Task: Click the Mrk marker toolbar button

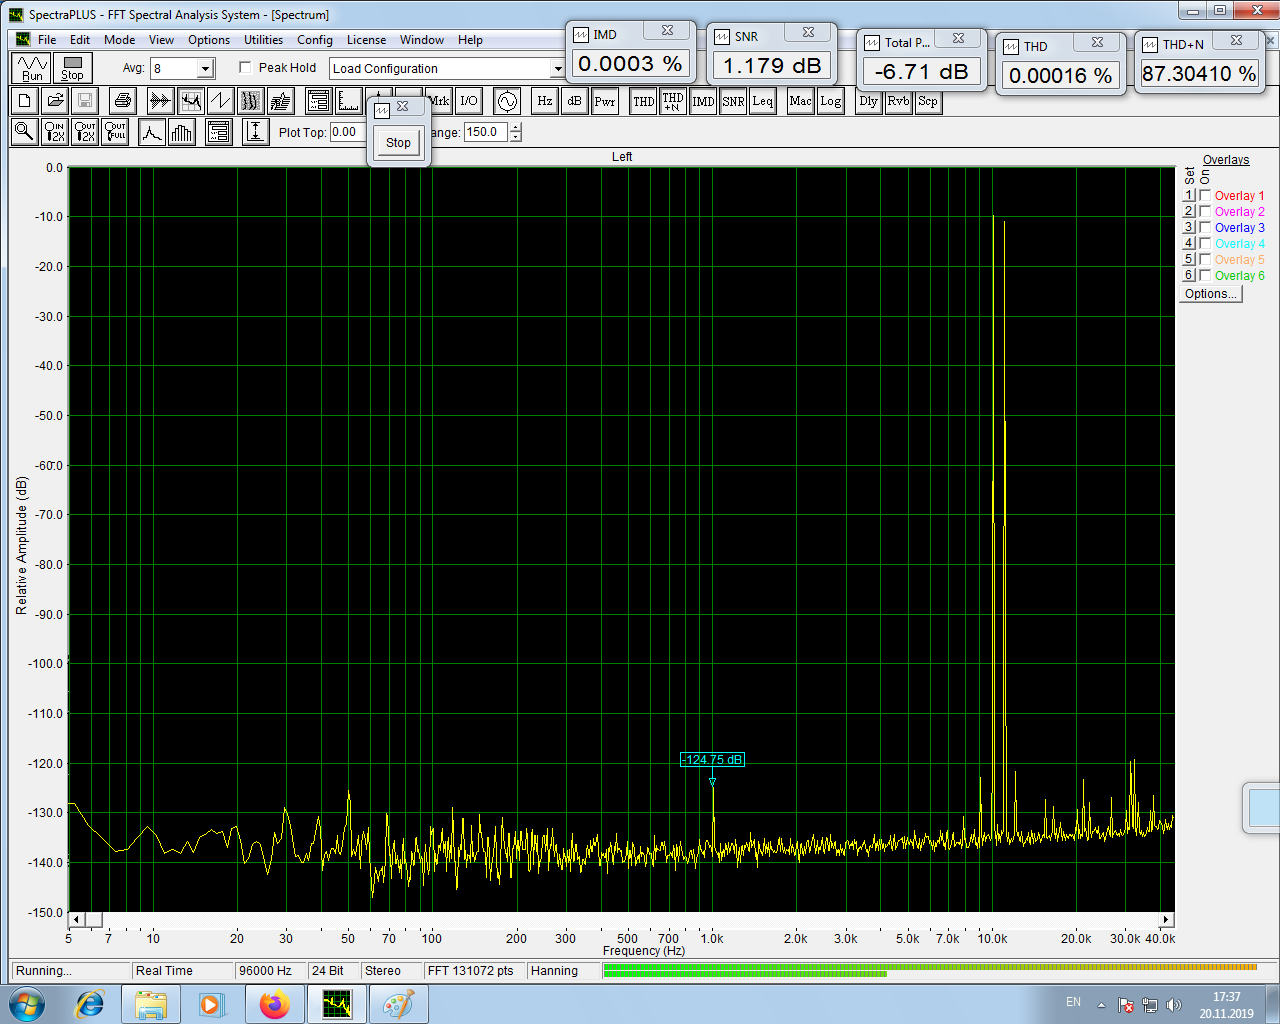Action: tap(440, 101)
